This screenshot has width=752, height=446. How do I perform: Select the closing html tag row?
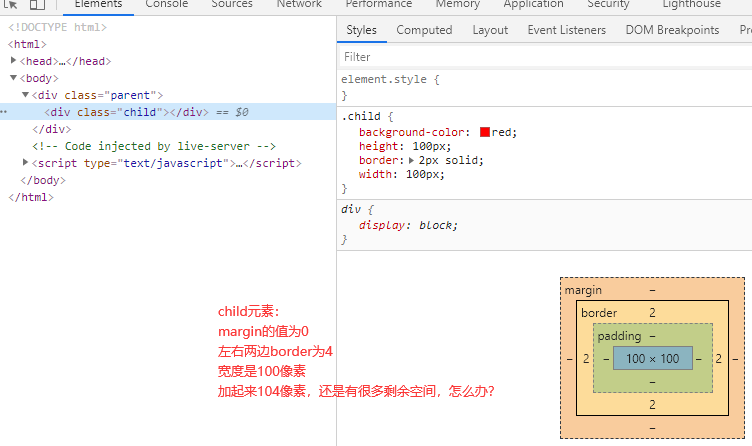(x=31, y=197)
